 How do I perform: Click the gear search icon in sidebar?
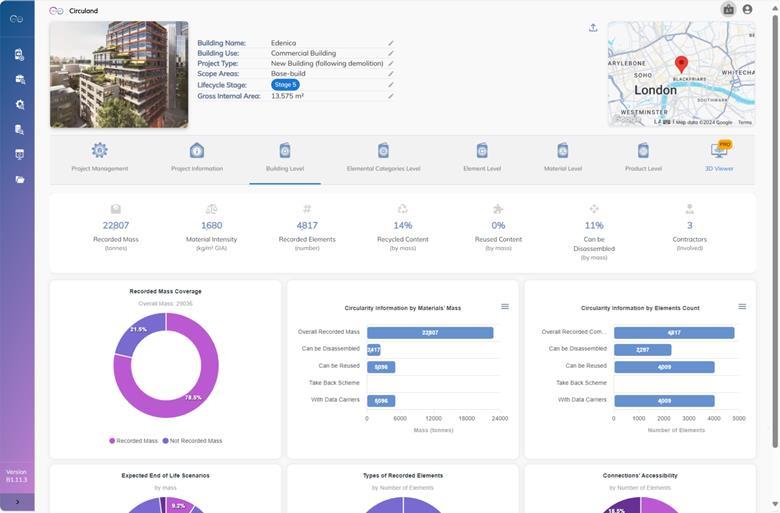pos(19,104)
